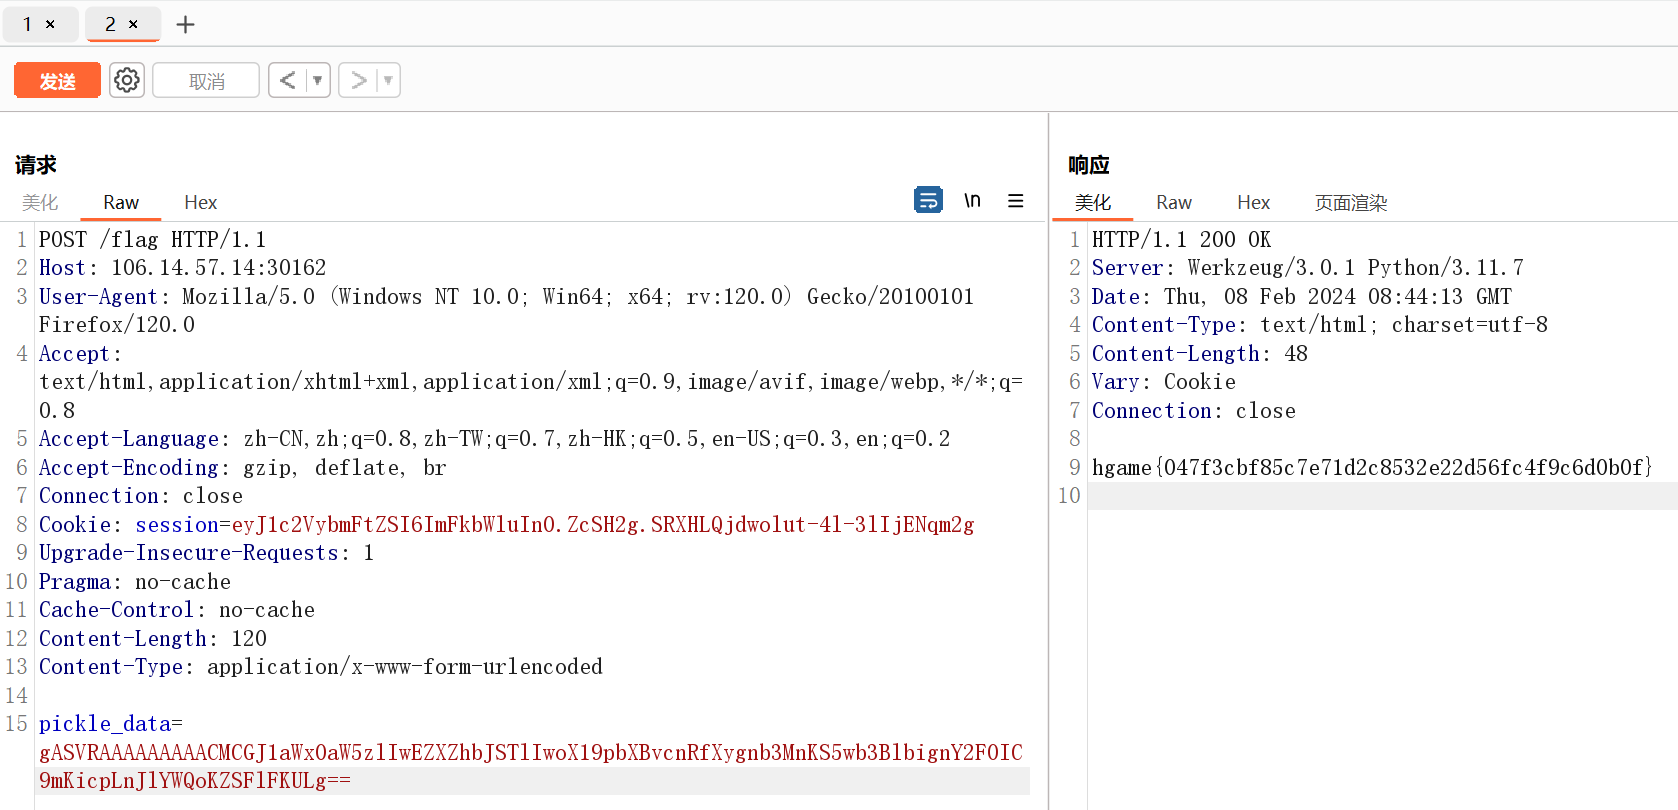Toggle line wrap icon in request panel
Viewport: 1678px width, 810px height.
tap(928, 200)
